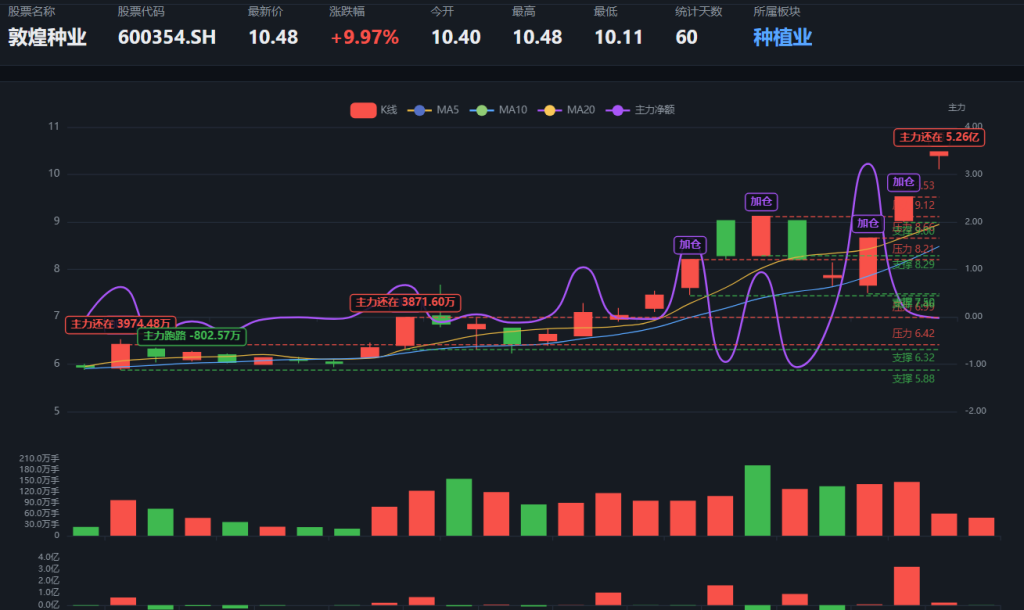Image resolution: width=1024 pixels, height=610 pixels.
Task: Click the 统计天数 value 60
Action: point(686,37)
